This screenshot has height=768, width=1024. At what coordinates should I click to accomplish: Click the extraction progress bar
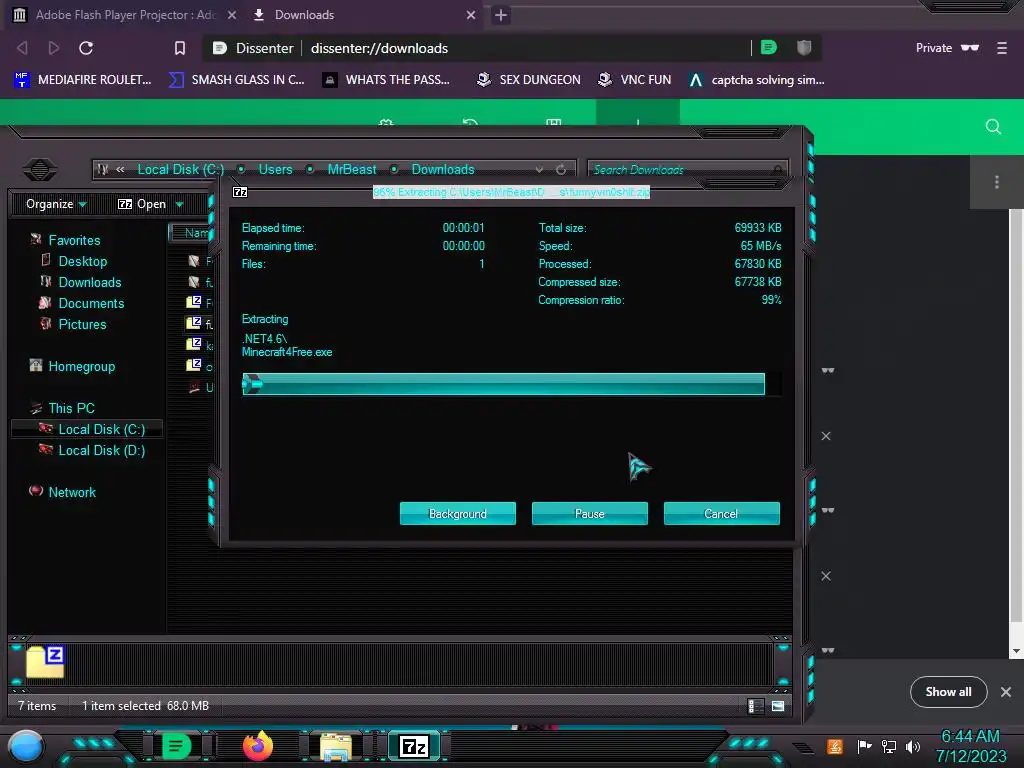[x=511, y=384]
